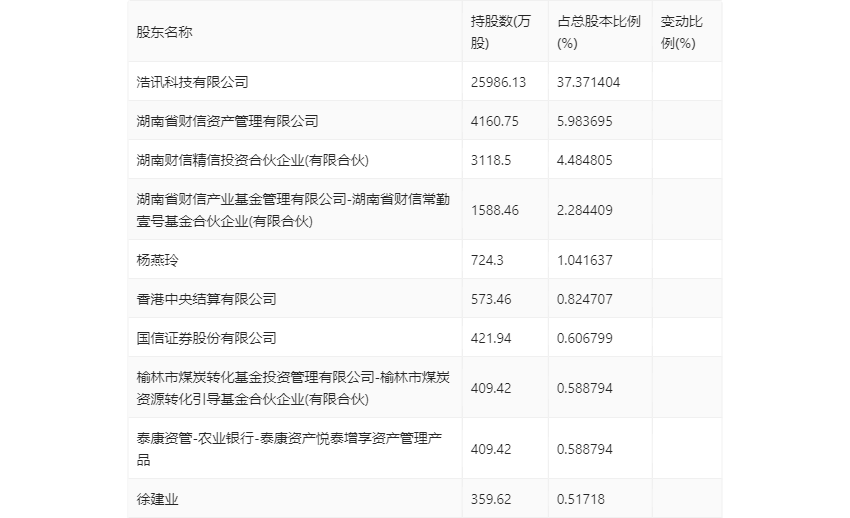Select 湖南省财信产业基金管理有限公司 shareholder name
Screen dimensions: 850x518
[293, 210]
